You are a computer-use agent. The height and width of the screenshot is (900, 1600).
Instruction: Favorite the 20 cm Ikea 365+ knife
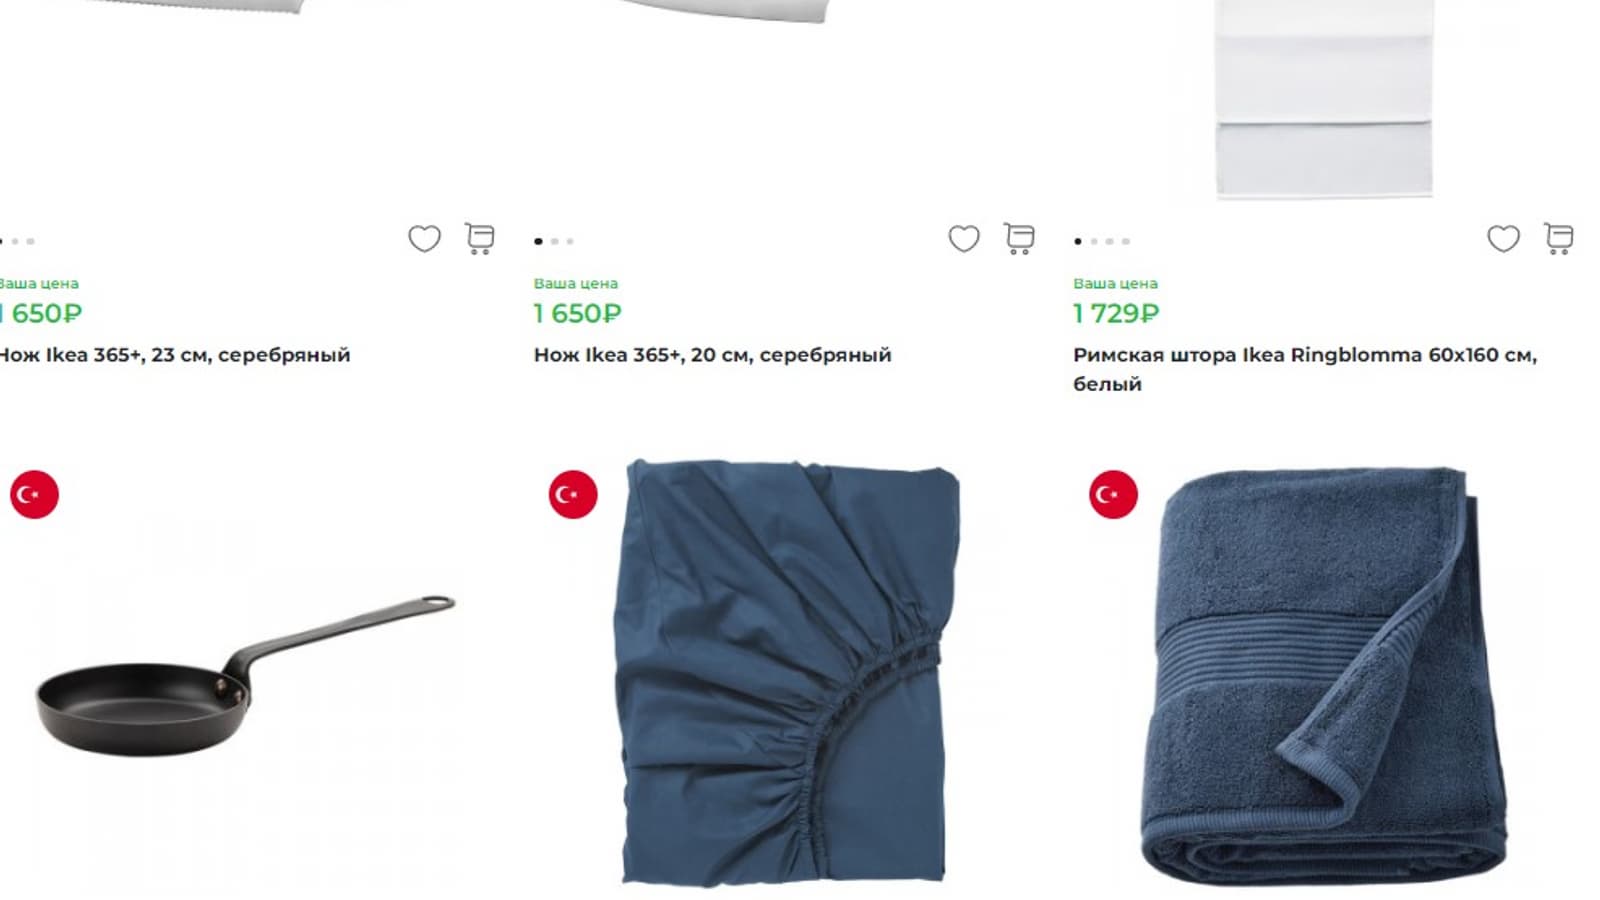click(964, 238)
